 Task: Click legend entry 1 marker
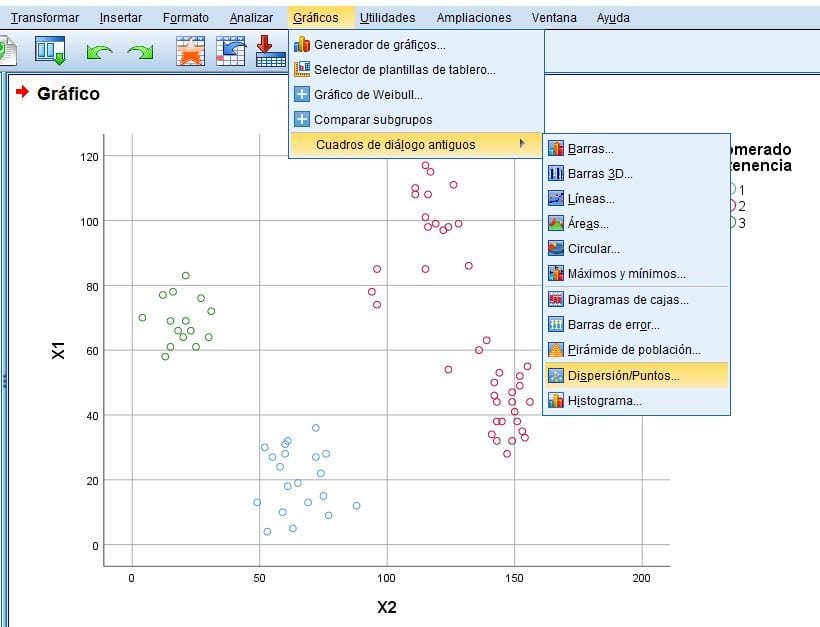pyautogui.click(x=731, y=189)
